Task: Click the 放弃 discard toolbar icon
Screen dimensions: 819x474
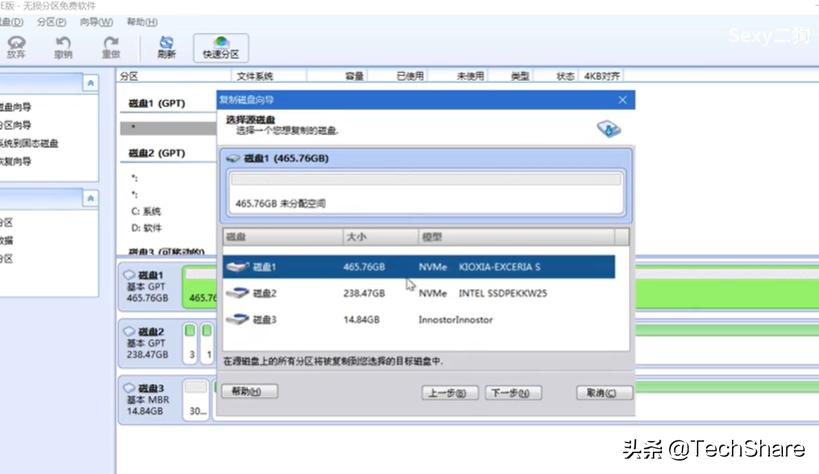Action: tap(16, 47)
